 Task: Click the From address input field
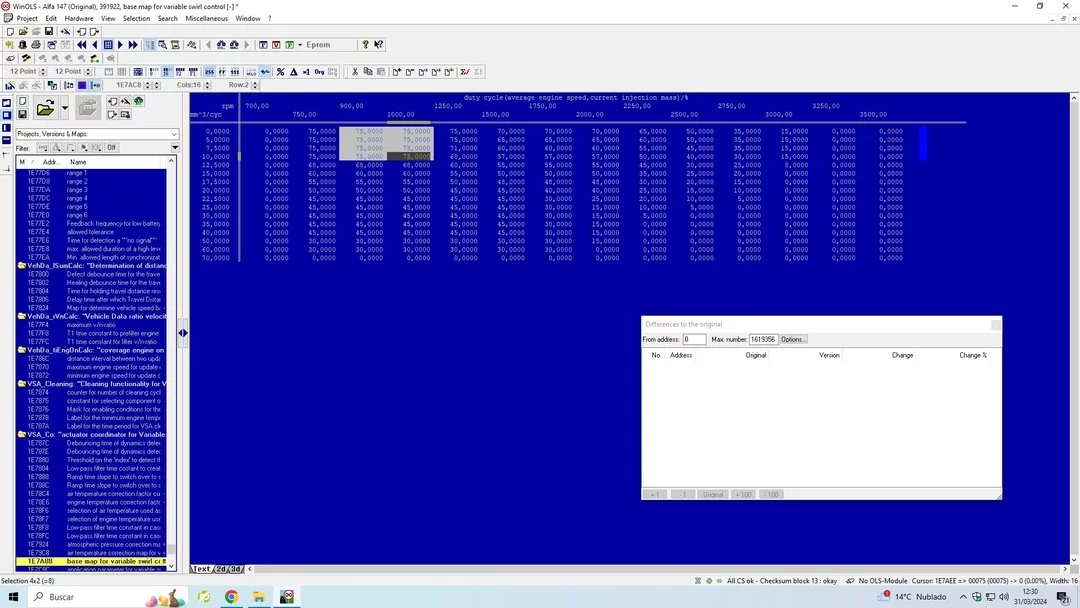(694, 339)
